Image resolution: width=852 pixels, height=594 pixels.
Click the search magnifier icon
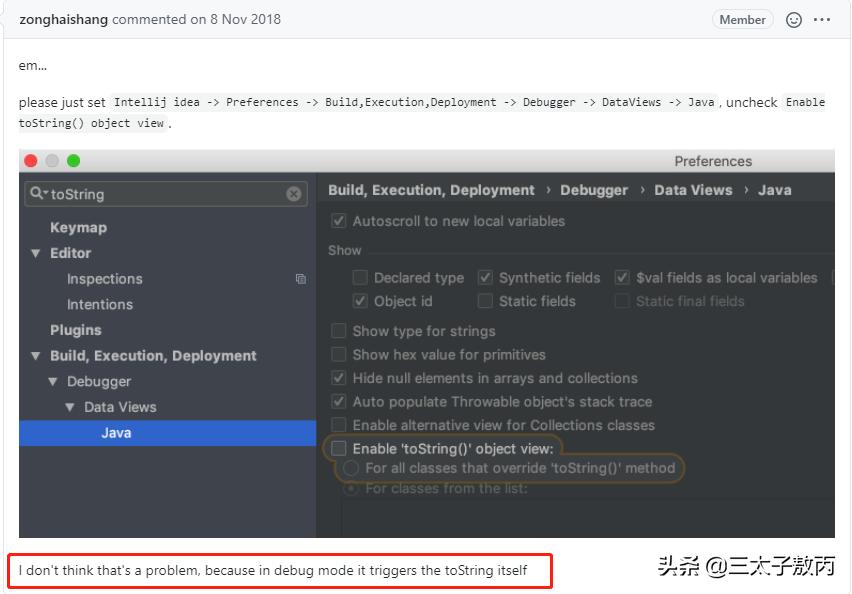tap(37, 194)
